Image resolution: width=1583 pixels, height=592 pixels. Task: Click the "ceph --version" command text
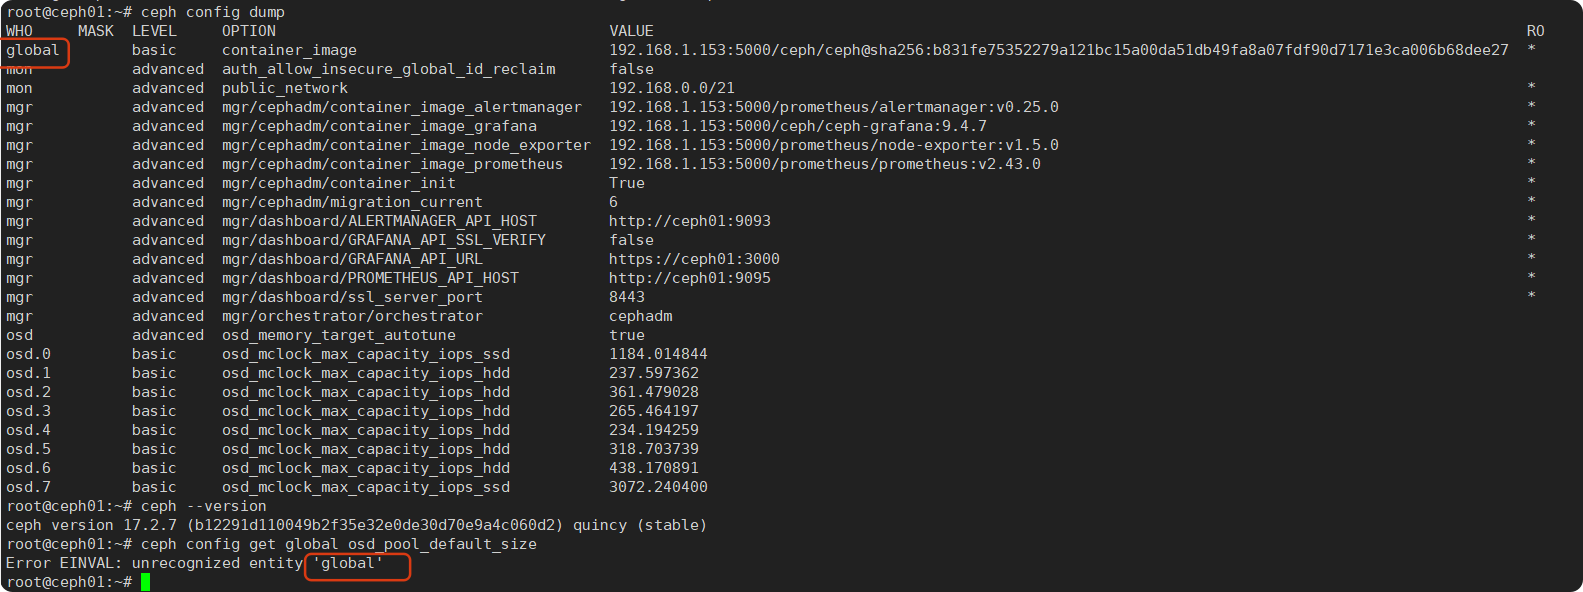point(204,506)
